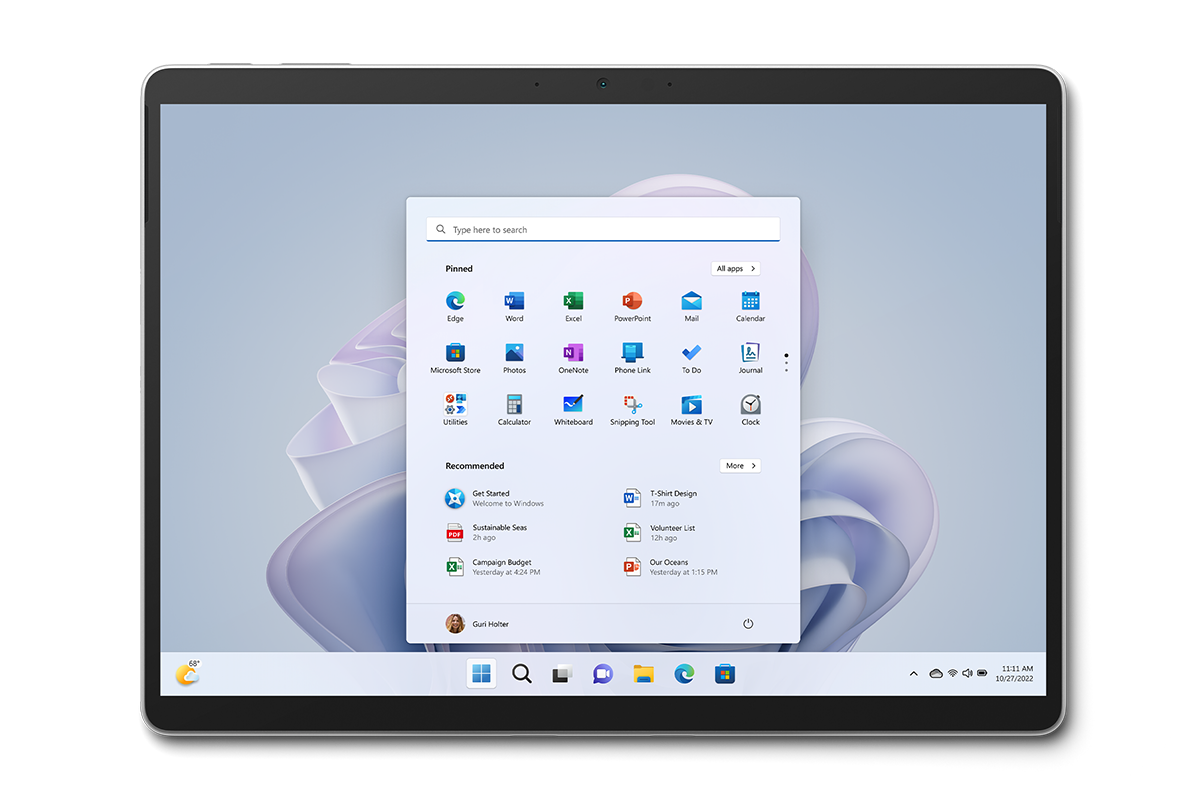Image resolution: width=1200 pixels, height=800 pixels.
Task: Go to next pinned apps page dot
Action: coord(786,363)
